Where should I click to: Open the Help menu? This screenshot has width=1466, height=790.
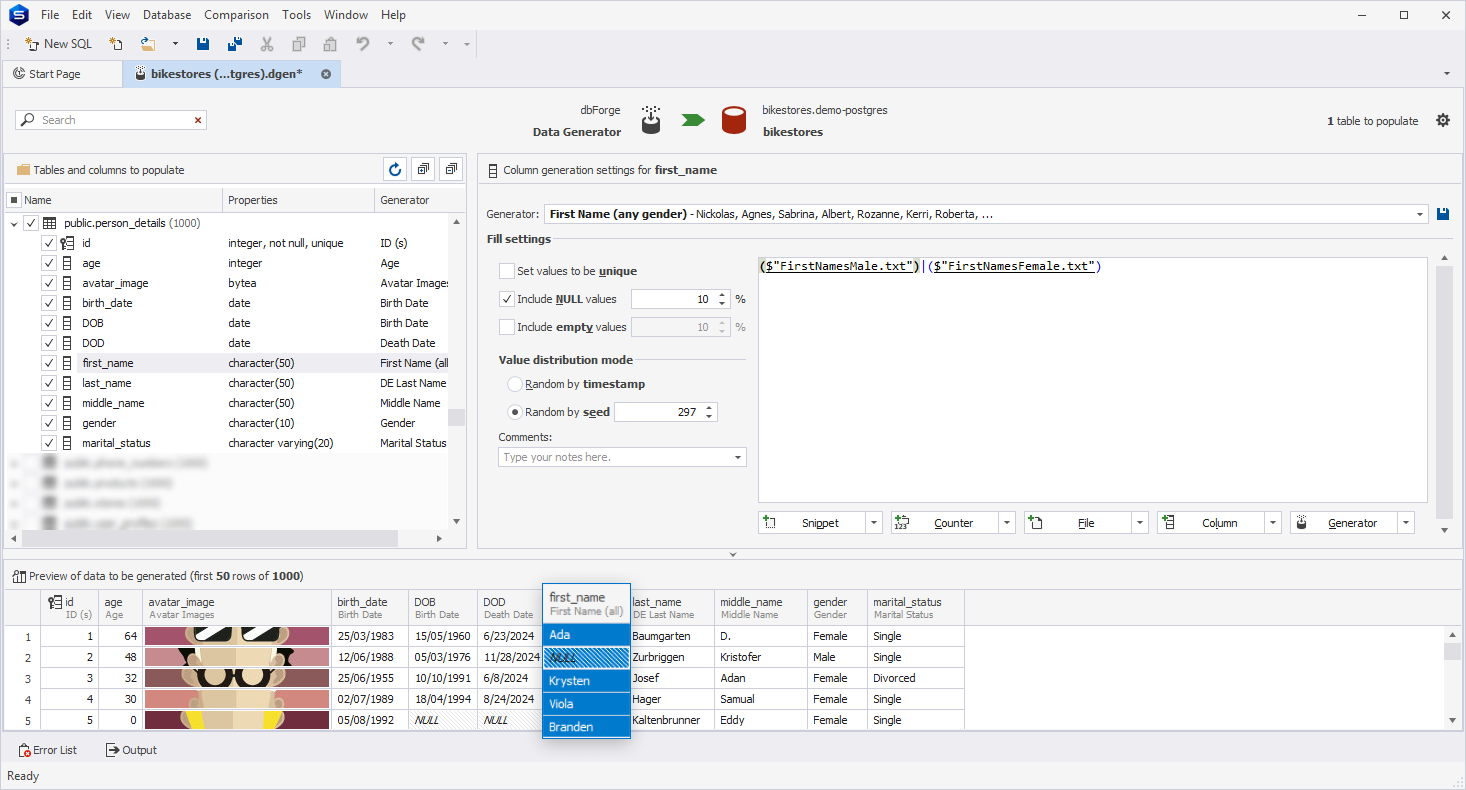[393, 15]
